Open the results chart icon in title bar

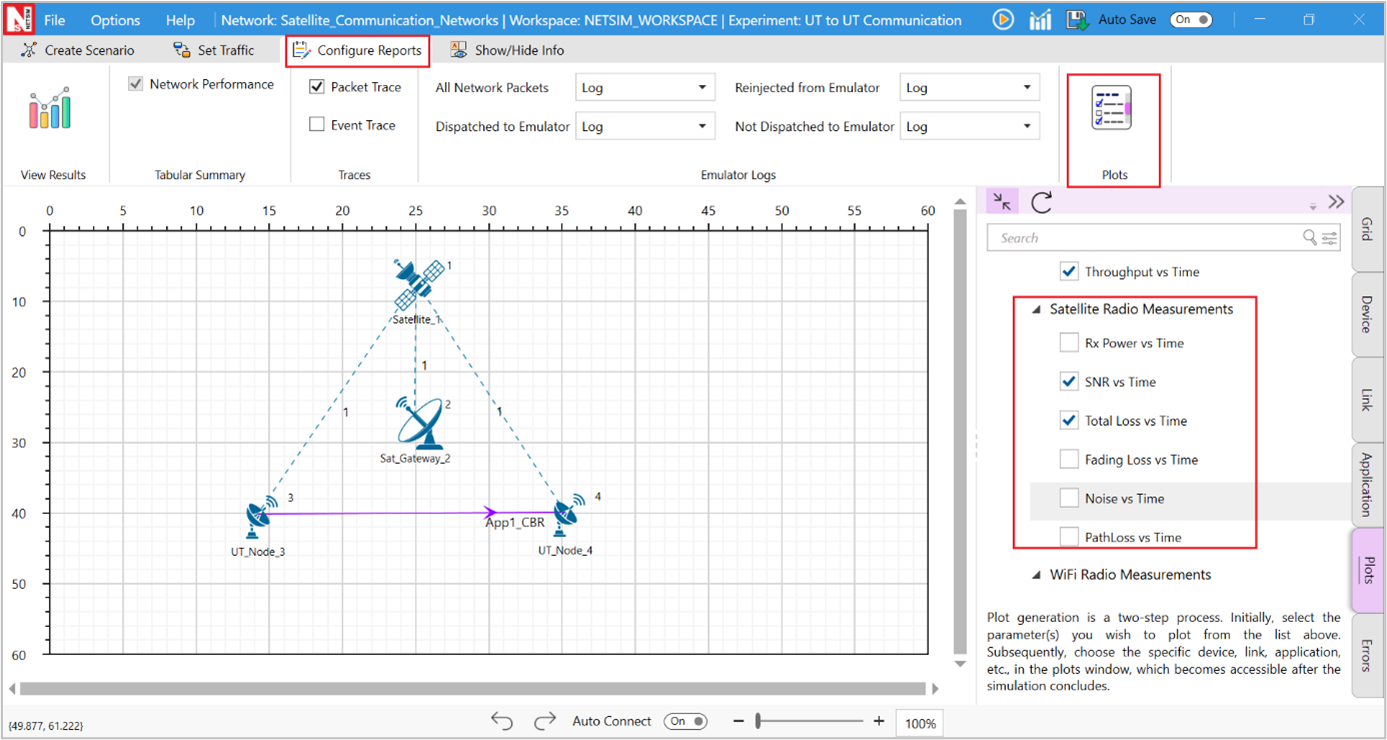1040,20
